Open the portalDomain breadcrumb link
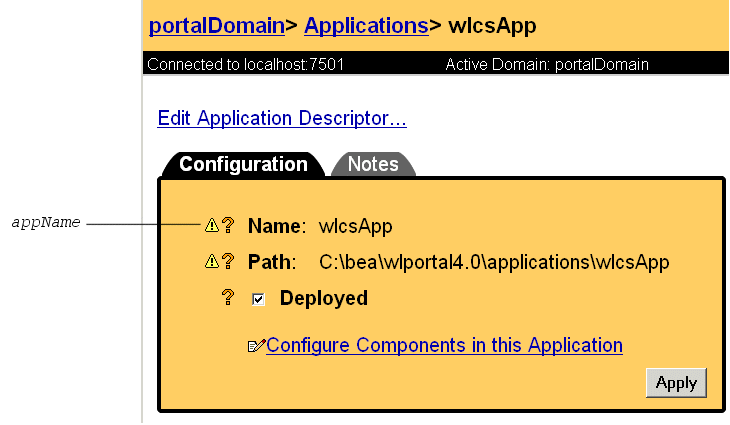This screenshot has height=425, width=730. point(216,26)
